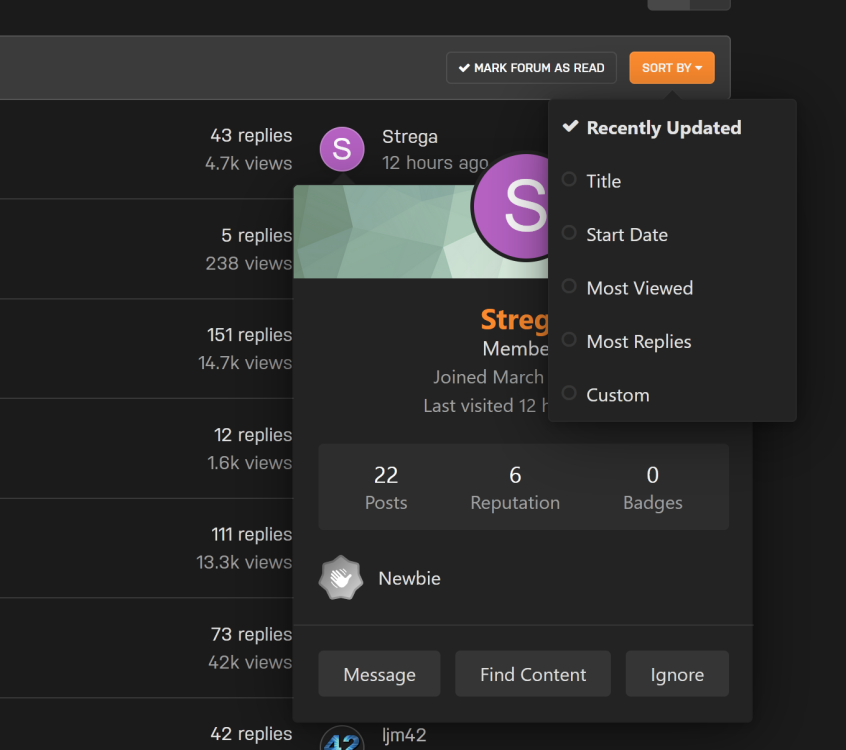Click the Message button

[379, 674]
